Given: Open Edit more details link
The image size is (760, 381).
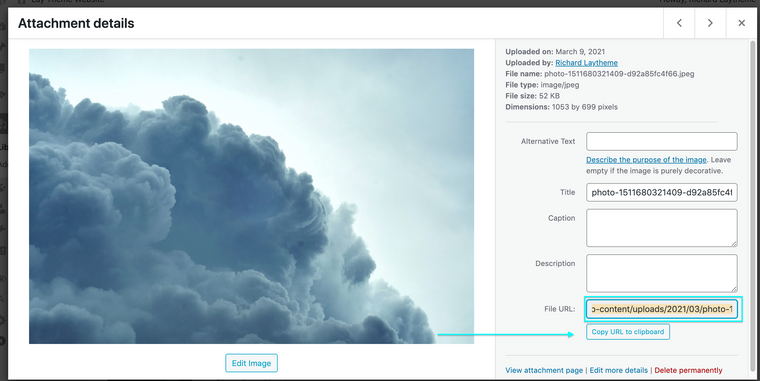Looking at the screenshot, I should [x=618, y=370].
